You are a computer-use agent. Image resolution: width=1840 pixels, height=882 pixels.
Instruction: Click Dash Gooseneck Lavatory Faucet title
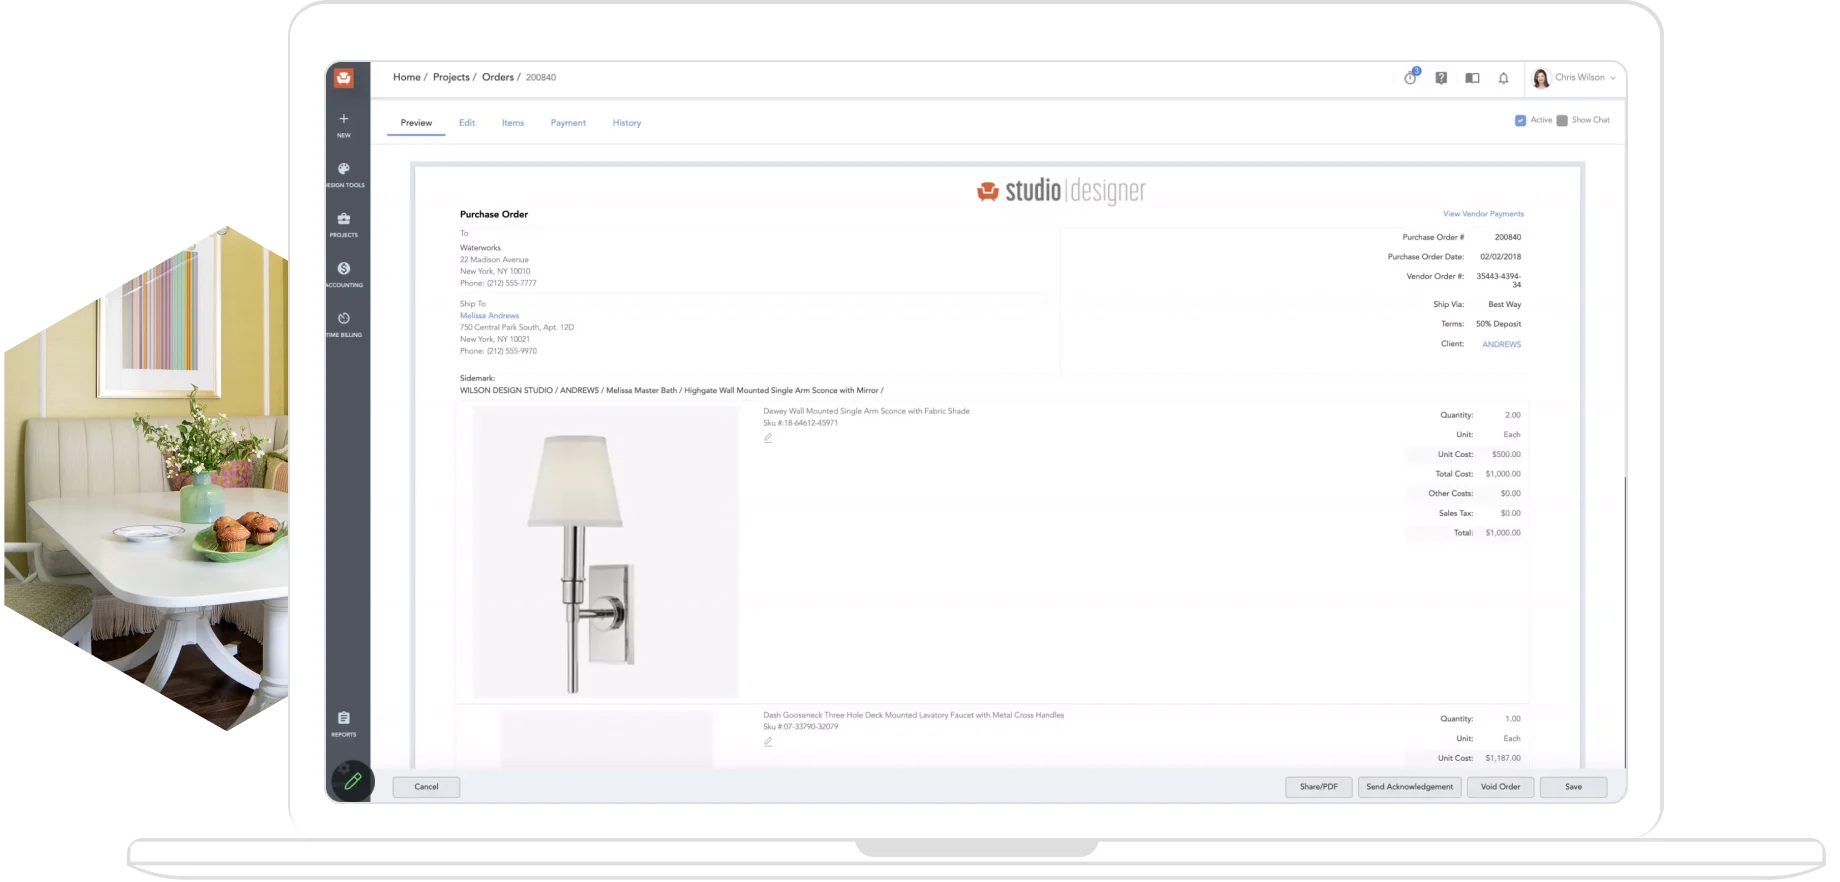pyautogui.click(x=913, y=715)
